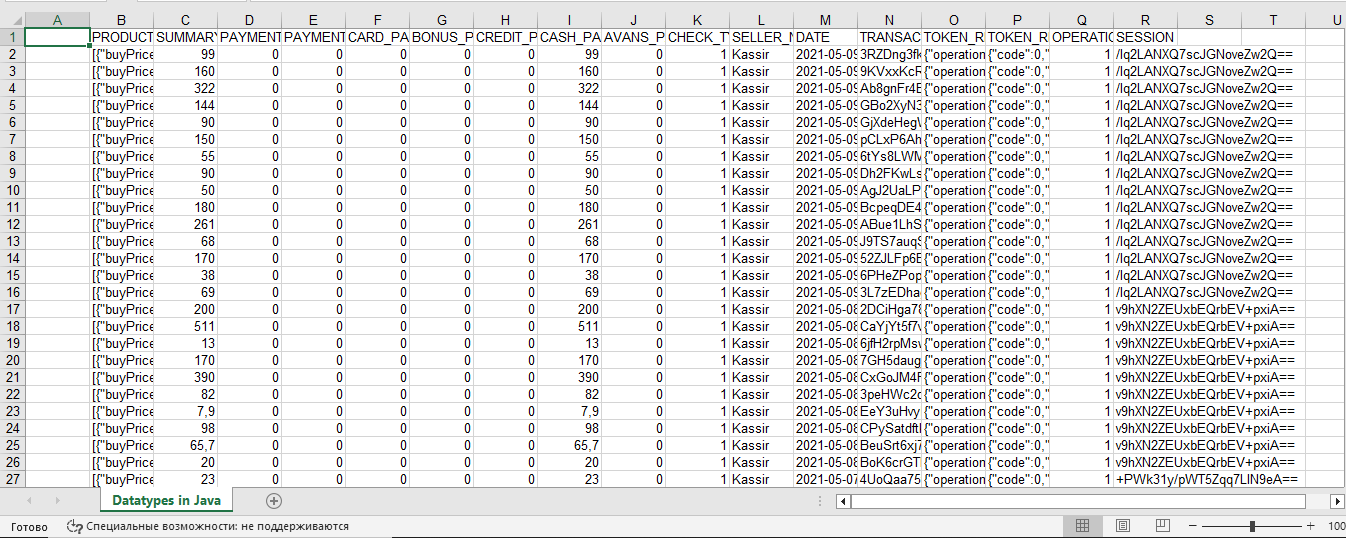Click the Select All corner triangle
Viewport: 1346px width, 538px height.
pos(11,20)
